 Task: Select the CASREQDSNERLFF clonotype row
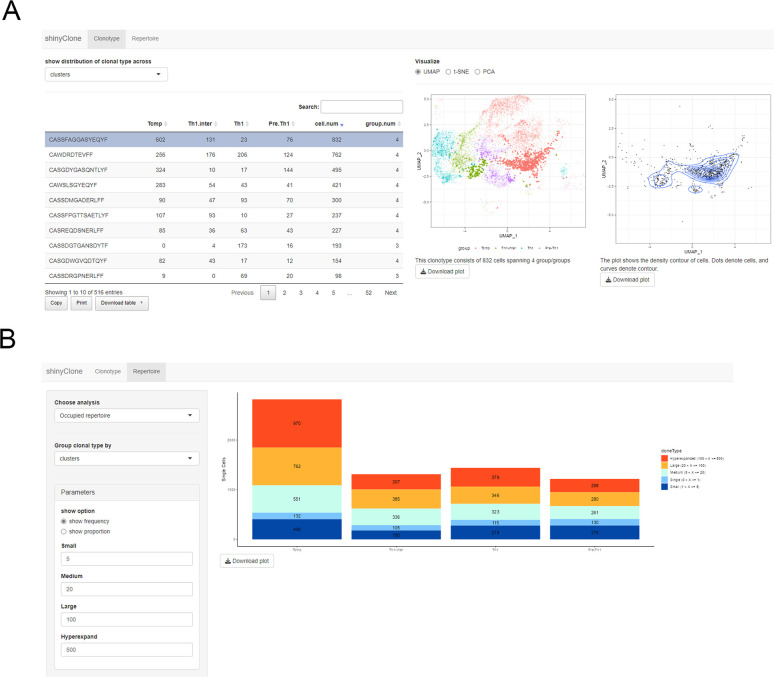click(224, 231)
